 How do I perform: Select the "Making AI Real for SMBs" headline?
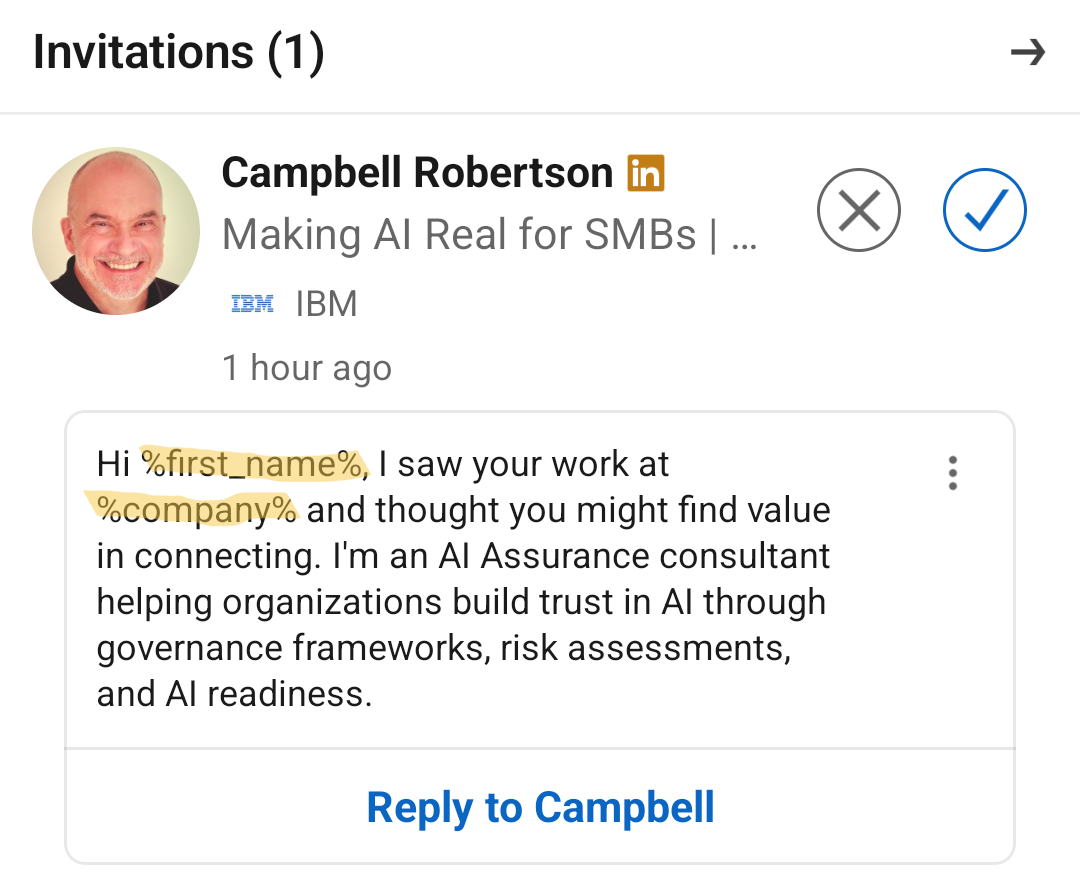458,236
